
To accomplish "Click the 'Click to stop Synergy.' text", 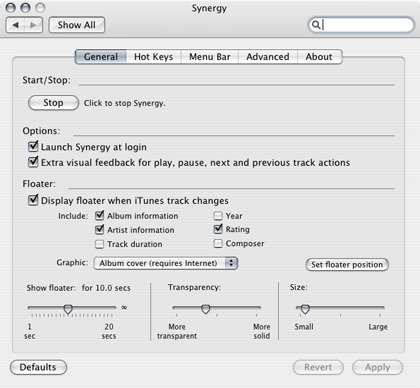I will [x=125, y=103].
